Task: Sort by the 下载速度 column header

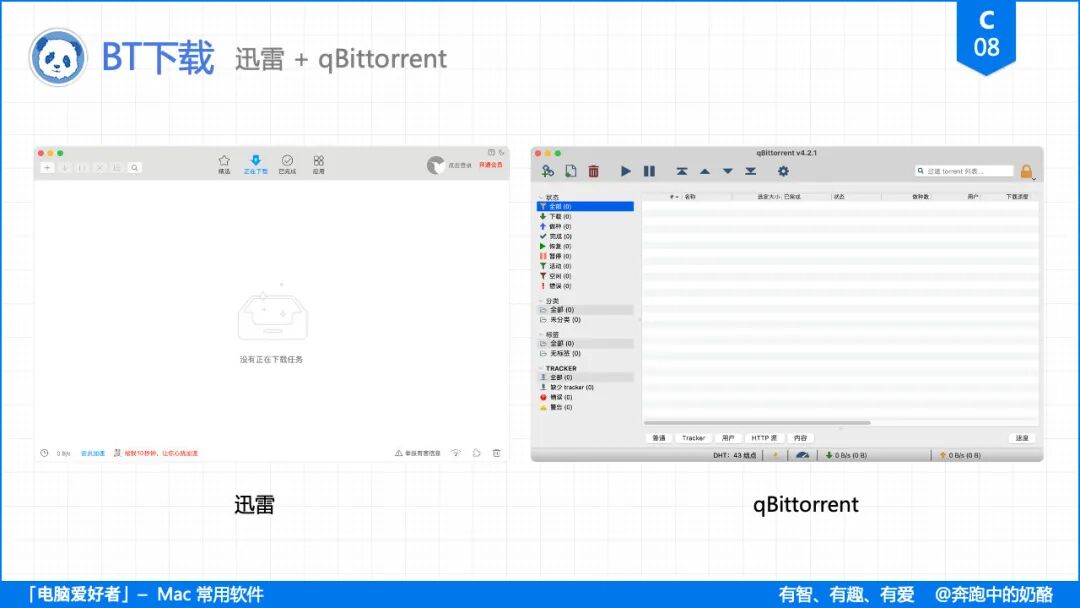Action: pyautogui.click(x=1017, y=197)
